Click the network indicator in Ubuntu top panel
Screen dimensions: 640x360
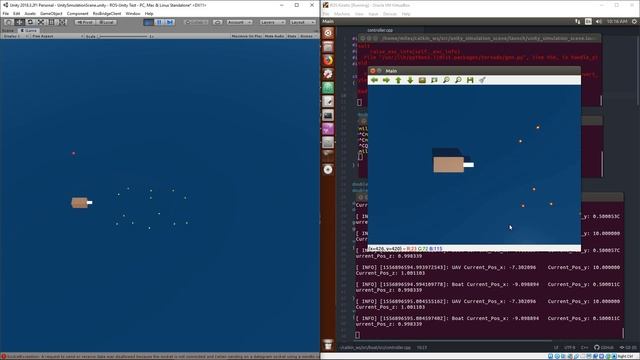tap(578, 21)
